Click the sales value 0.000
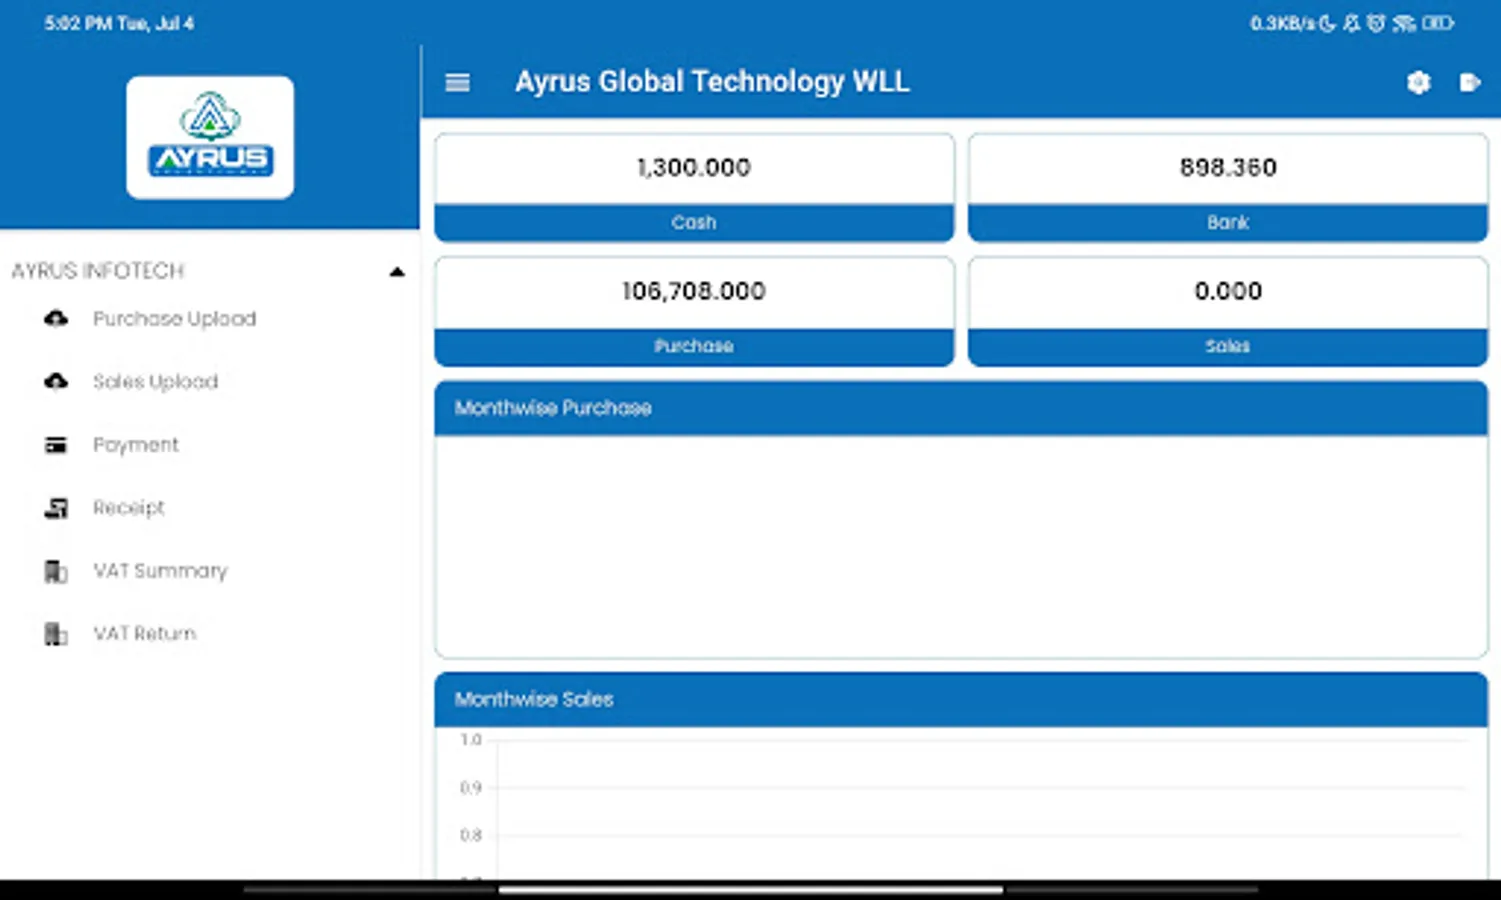1501x900 pixels. pyautogui.click(x=1228, y=291)
